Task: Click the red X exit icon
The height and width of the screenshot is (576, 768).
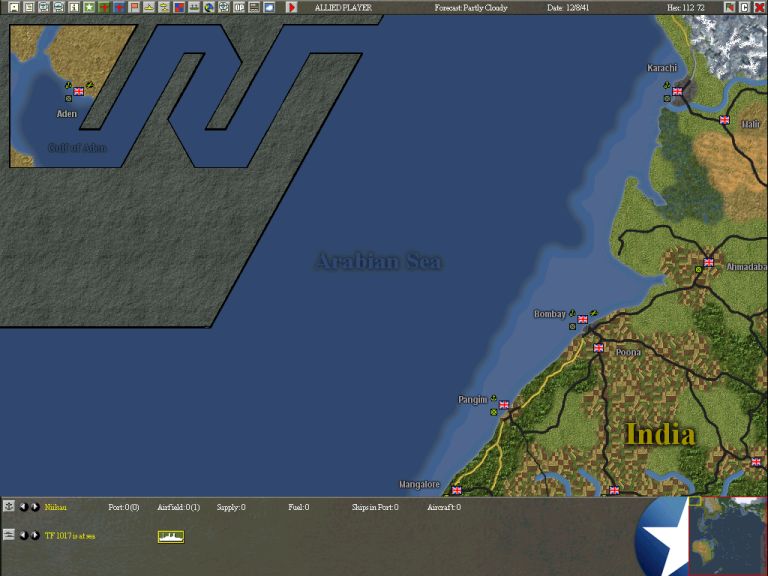Action: pos(759,7)
